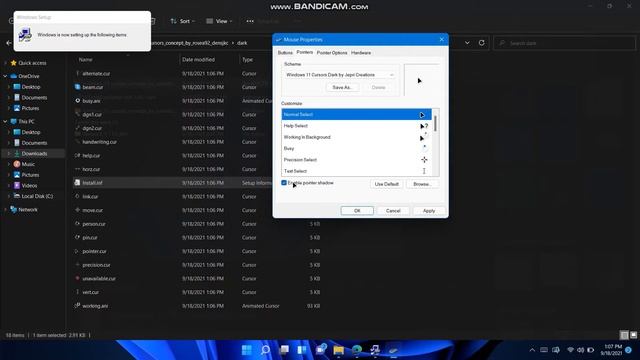This screenshot has height=360, width=640.
Task: Open the Sort menu in File Explorer
Action: tap(182, 21)
